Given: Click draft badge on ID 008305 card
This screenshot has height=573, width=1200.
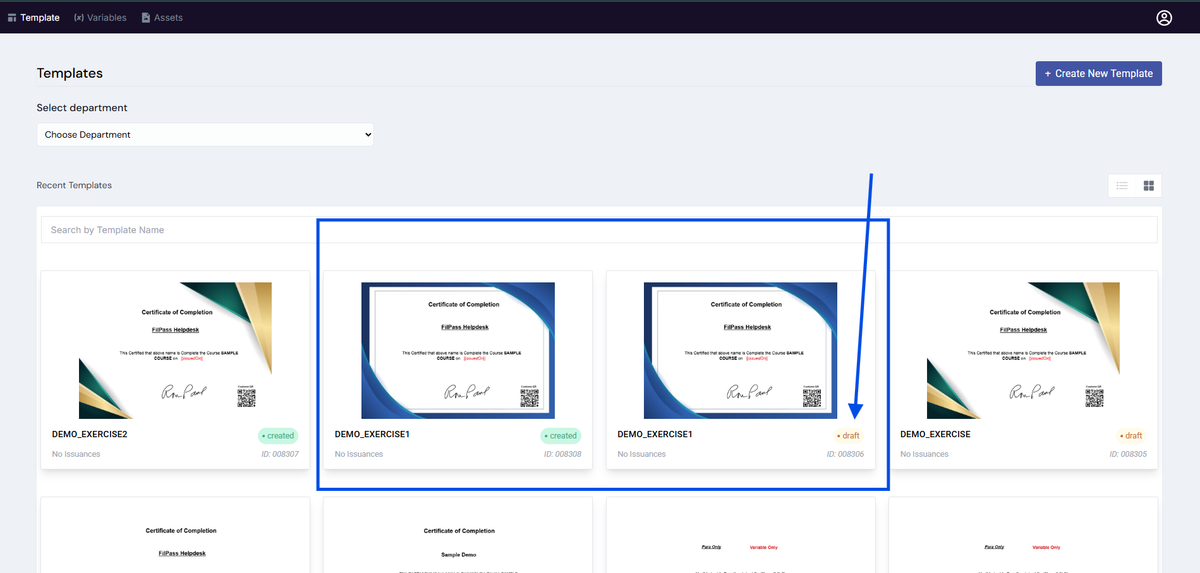Looking at the screenshot, I should coord(1131,436).
